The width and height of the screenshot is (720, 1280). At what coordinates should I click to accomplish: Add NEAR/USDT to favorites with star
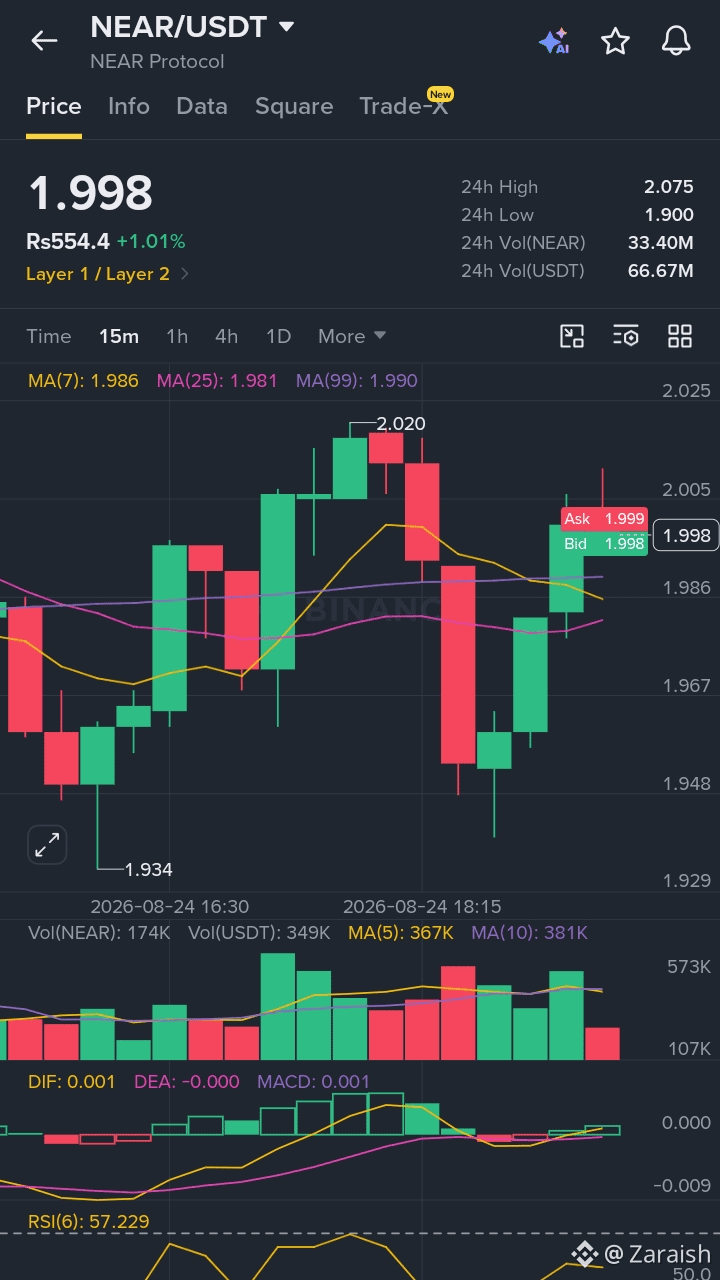click(615, 41)
